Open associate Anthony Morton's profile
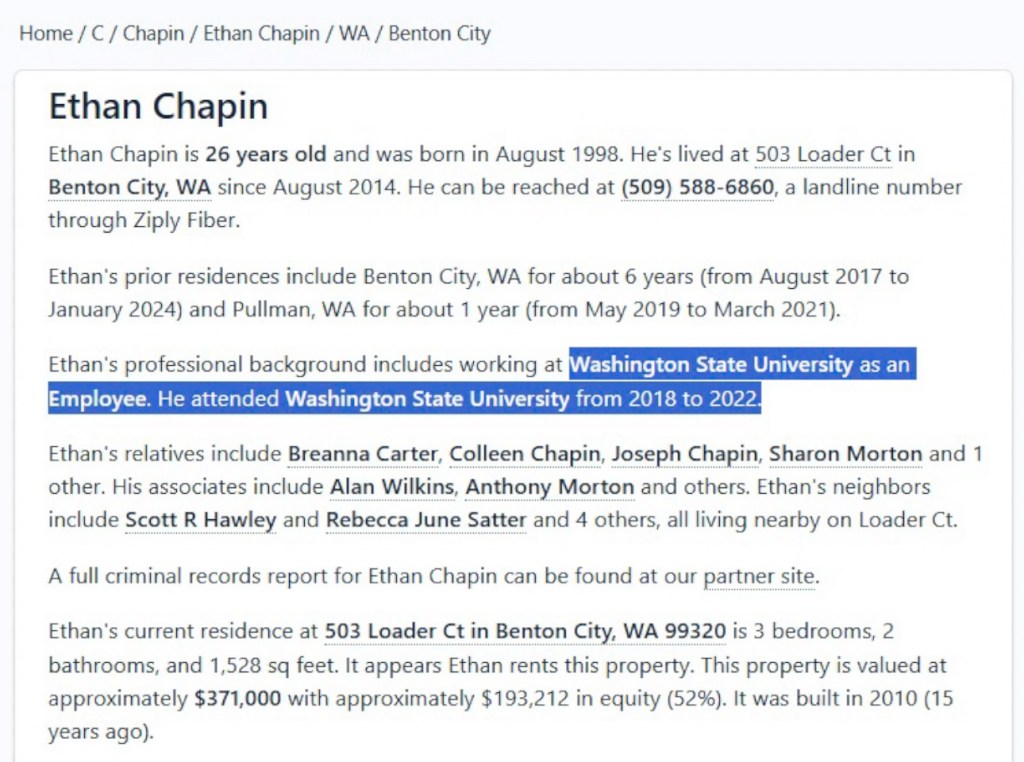Screen dimensions: 1024x762 tap(549, 487)
